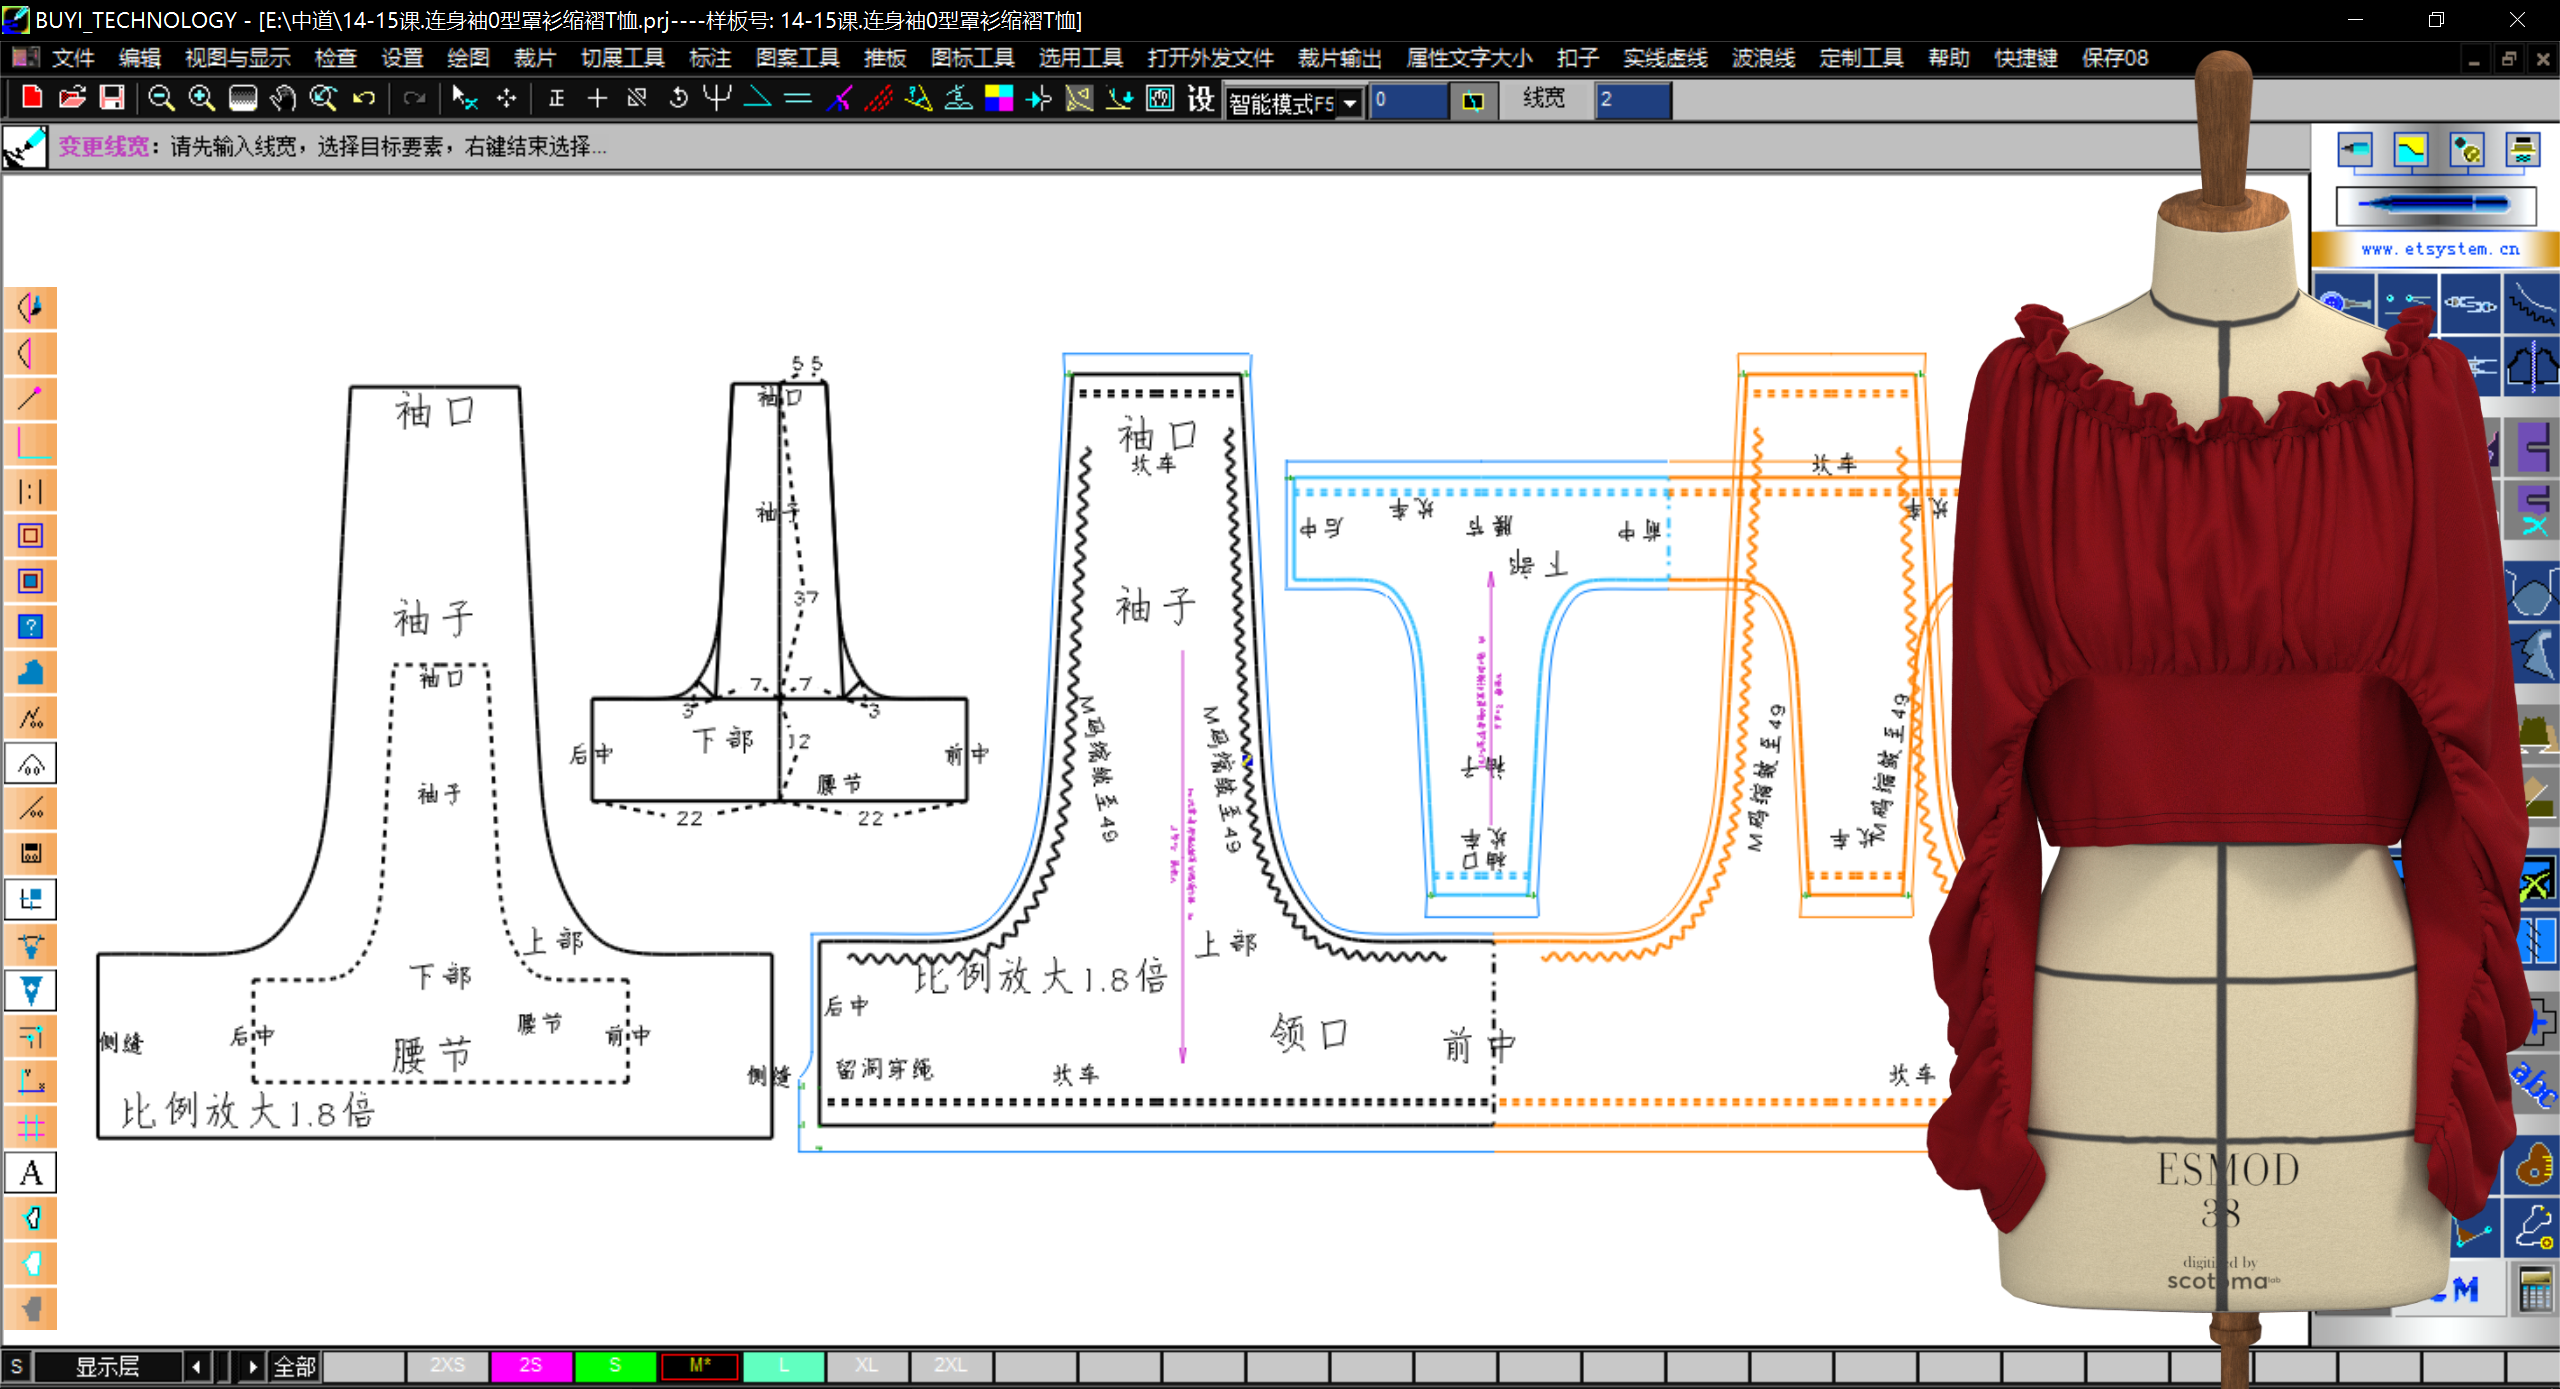
Task: Toggle the green S size layer
Action: [x=615, y=1365]
